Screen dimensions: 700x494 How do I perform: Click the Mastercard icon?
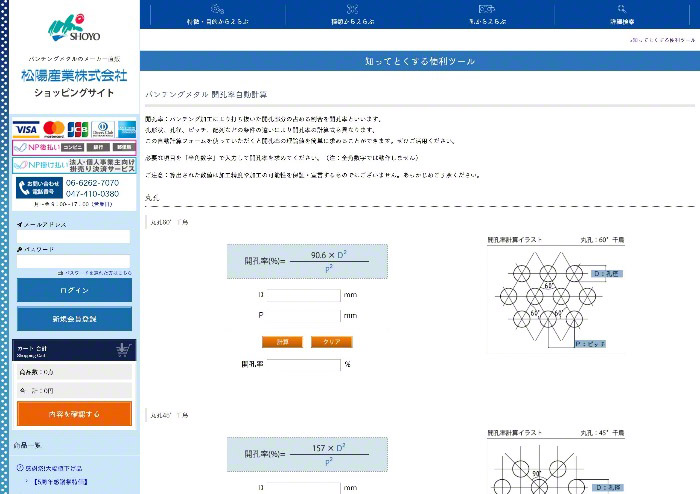point(54,129)
